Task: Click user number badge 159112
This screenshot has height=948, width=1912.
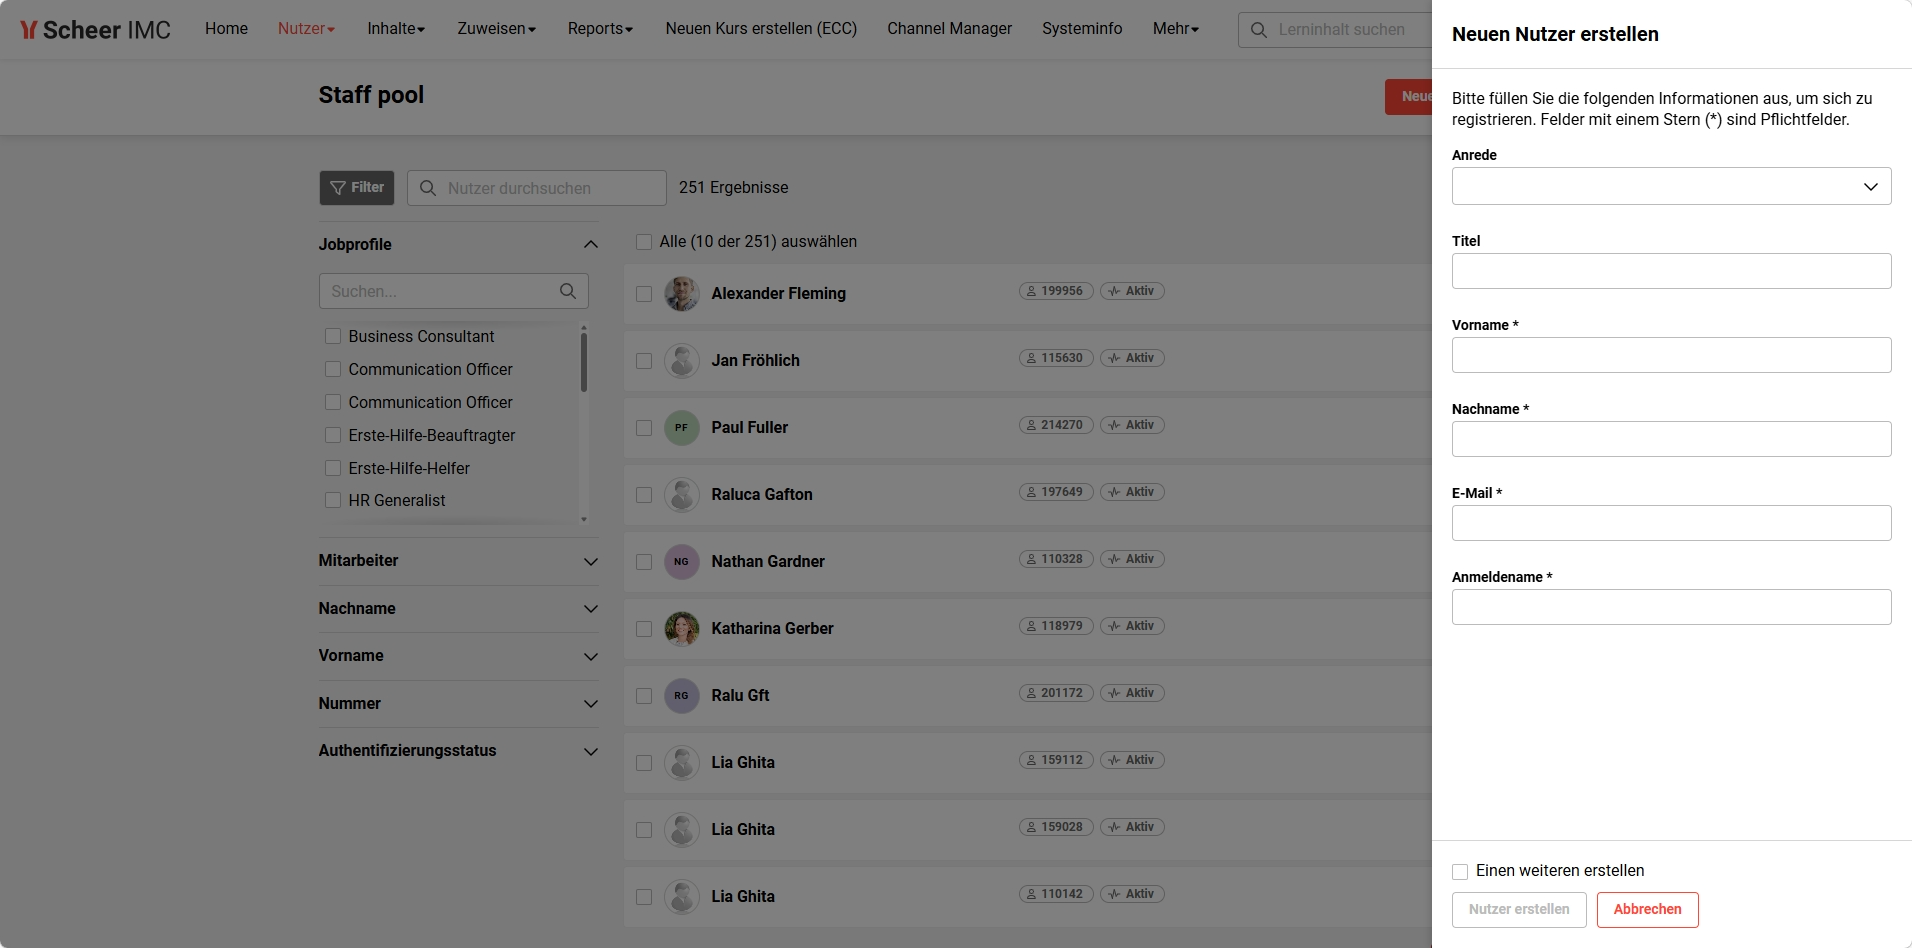Action: tap(1056, 760)
